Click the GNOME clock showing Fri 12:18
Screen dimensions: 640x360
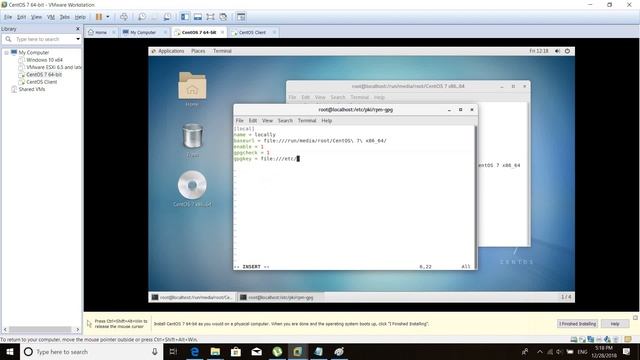click(539, 51)
